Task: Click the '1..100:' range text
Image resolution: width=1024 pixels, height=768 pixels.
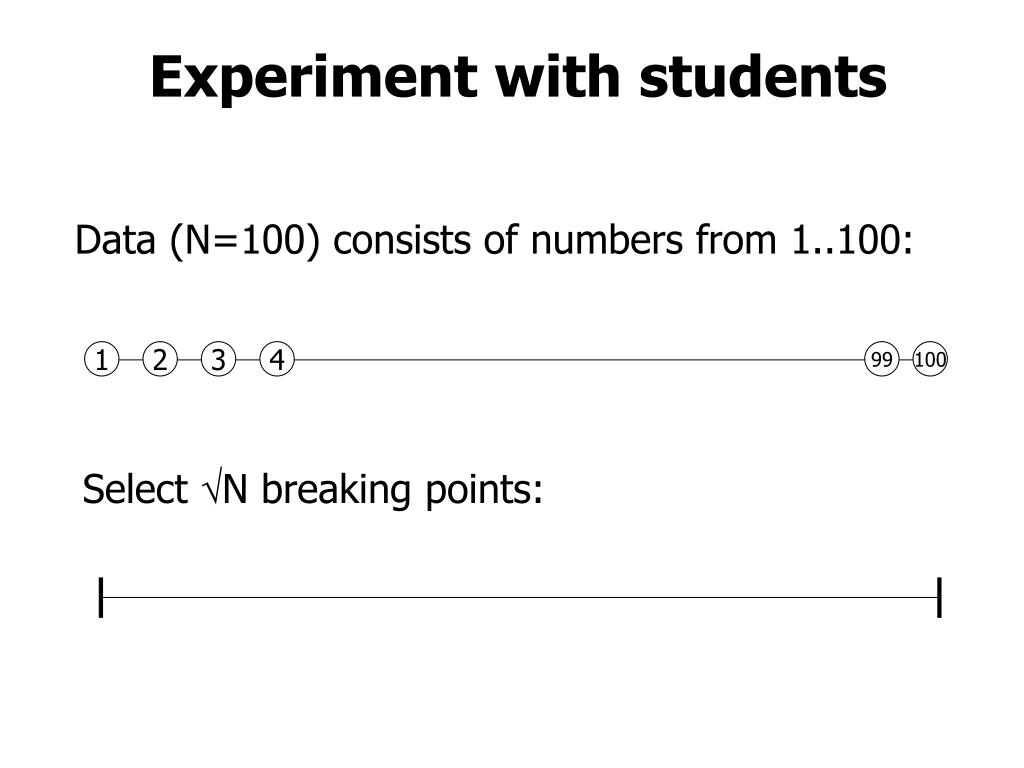Action: pyautogui.click(x=852, y=240)
